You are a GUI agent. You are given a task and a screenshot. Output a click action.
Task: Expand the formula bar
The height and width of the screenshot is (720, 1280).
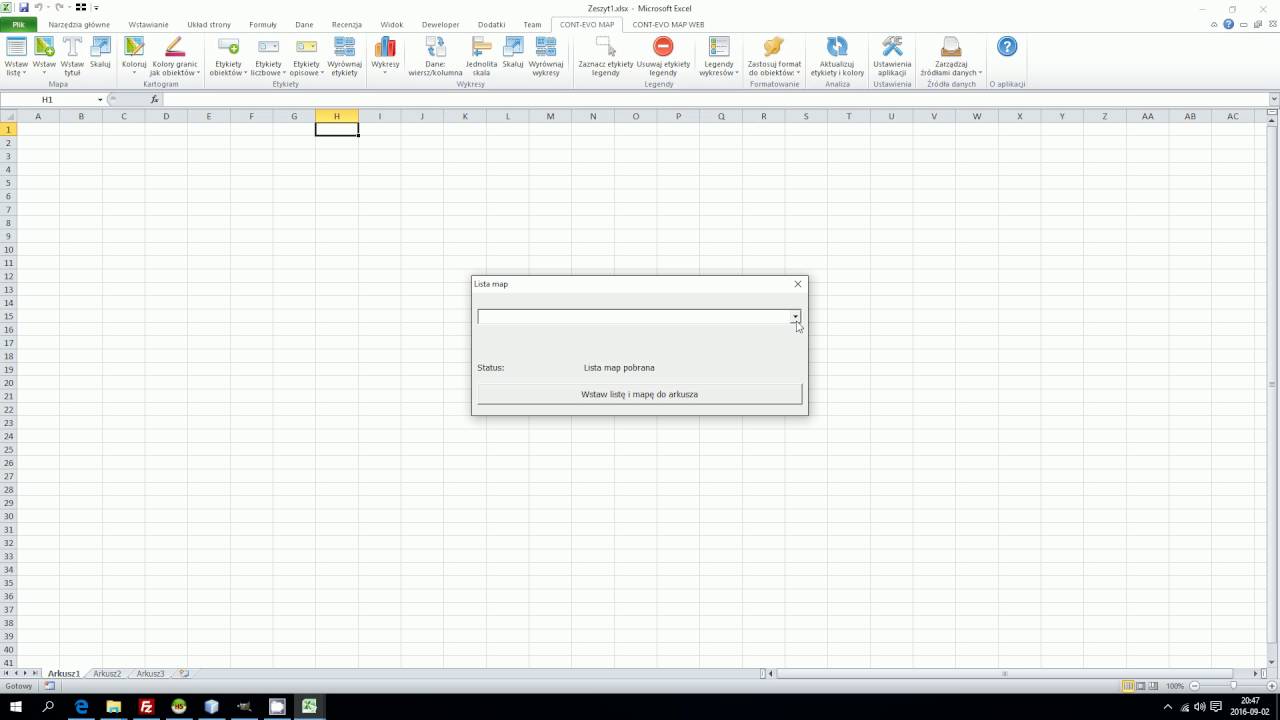(x=1273, y=100)
